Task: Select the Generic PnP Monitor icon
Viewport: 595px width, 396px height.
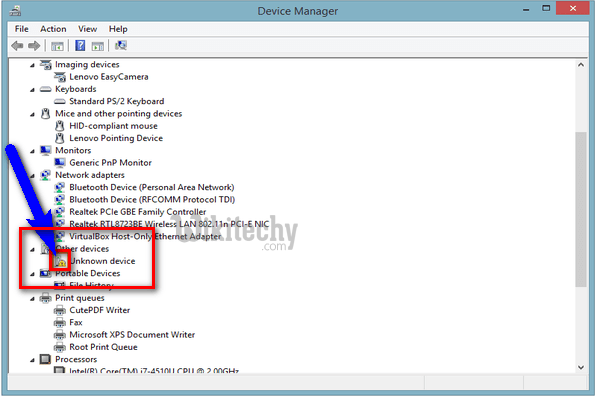Action: pyautogui.click(x=60, y=163)
